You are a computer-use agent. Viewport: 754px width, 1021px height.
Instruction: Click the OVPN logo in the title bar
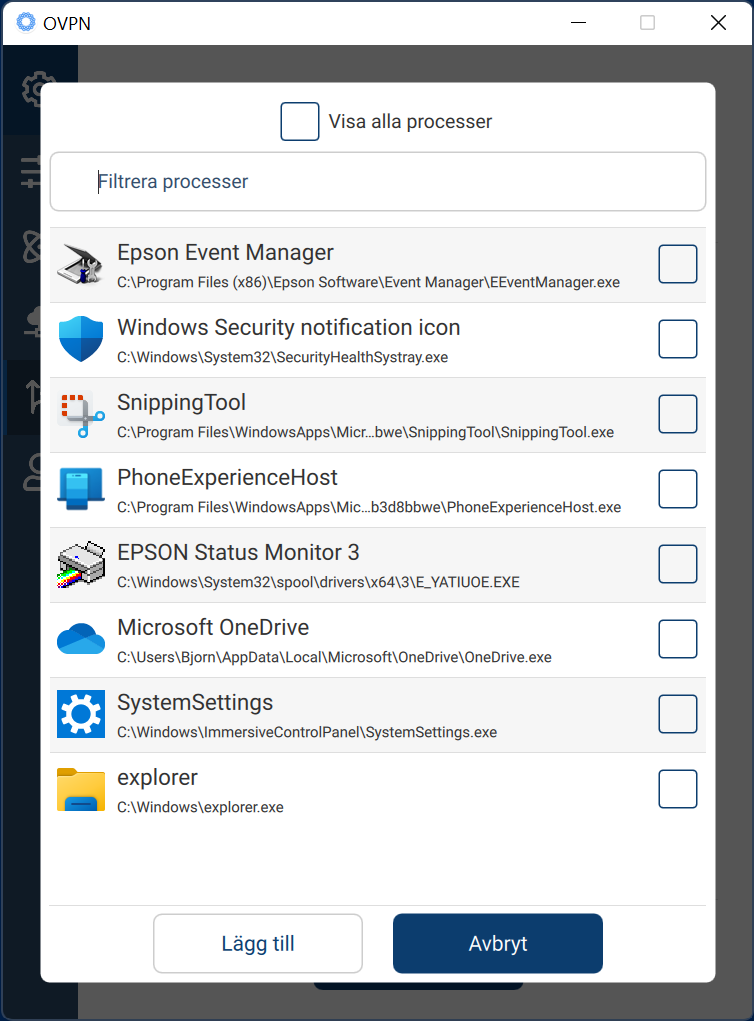(26, 22)
